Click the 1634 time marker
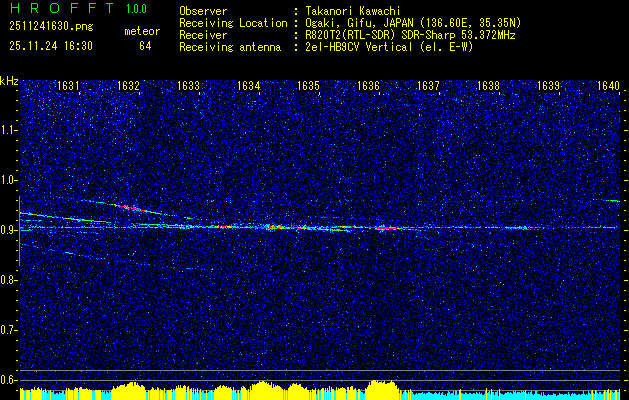Image resolution: width=629 pixels, height=400 pixels. pos(248,85)
